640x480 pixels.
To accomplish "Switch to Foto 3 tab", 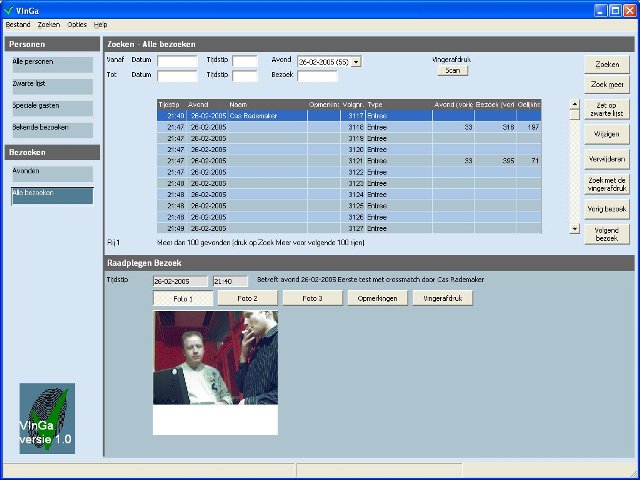I will tap(312, 298).
